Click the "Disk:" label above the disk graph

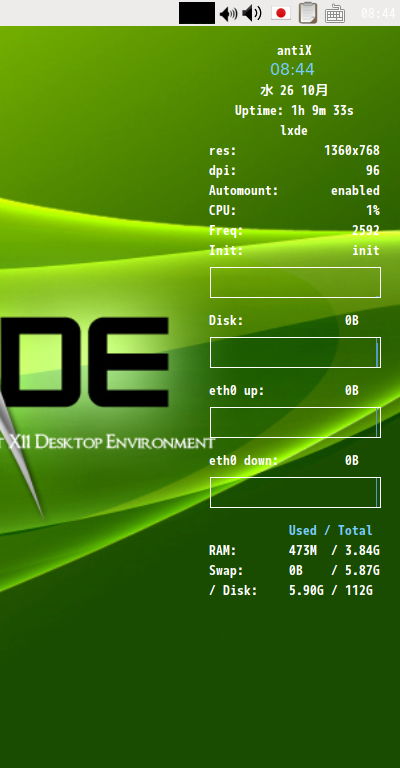tap(226, 321)
